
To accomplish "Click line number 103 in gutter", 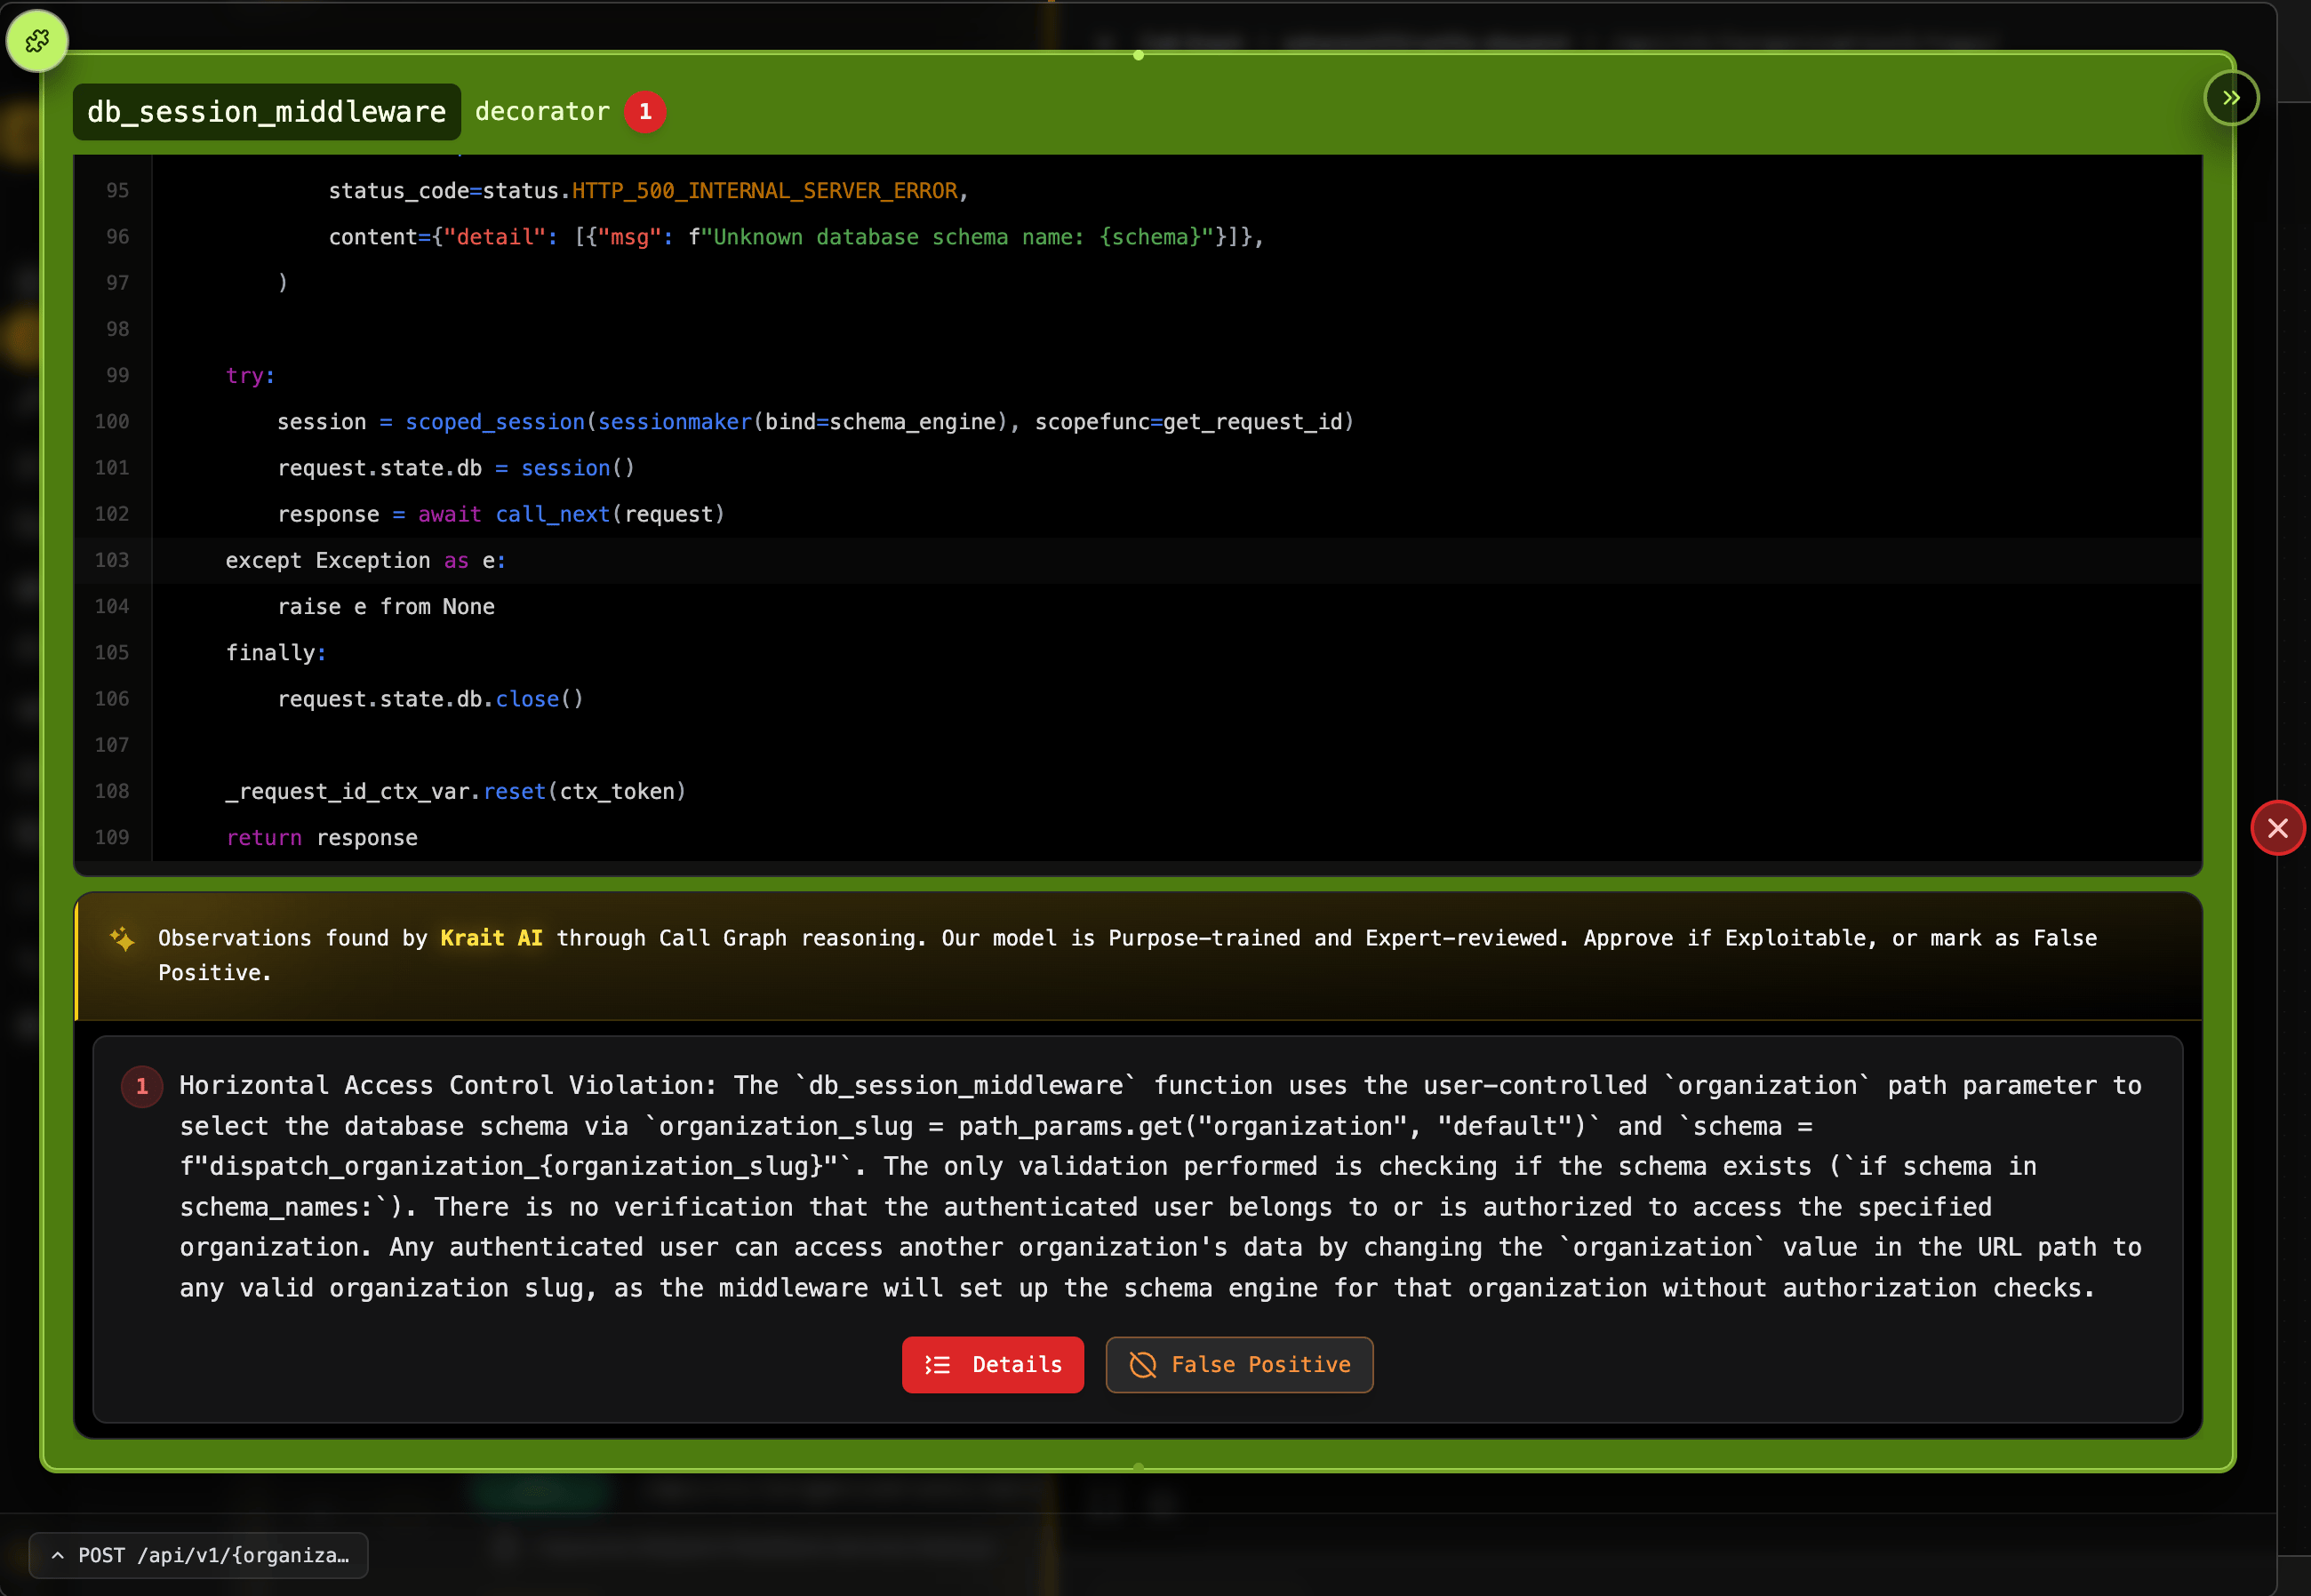I will [112, 560].
